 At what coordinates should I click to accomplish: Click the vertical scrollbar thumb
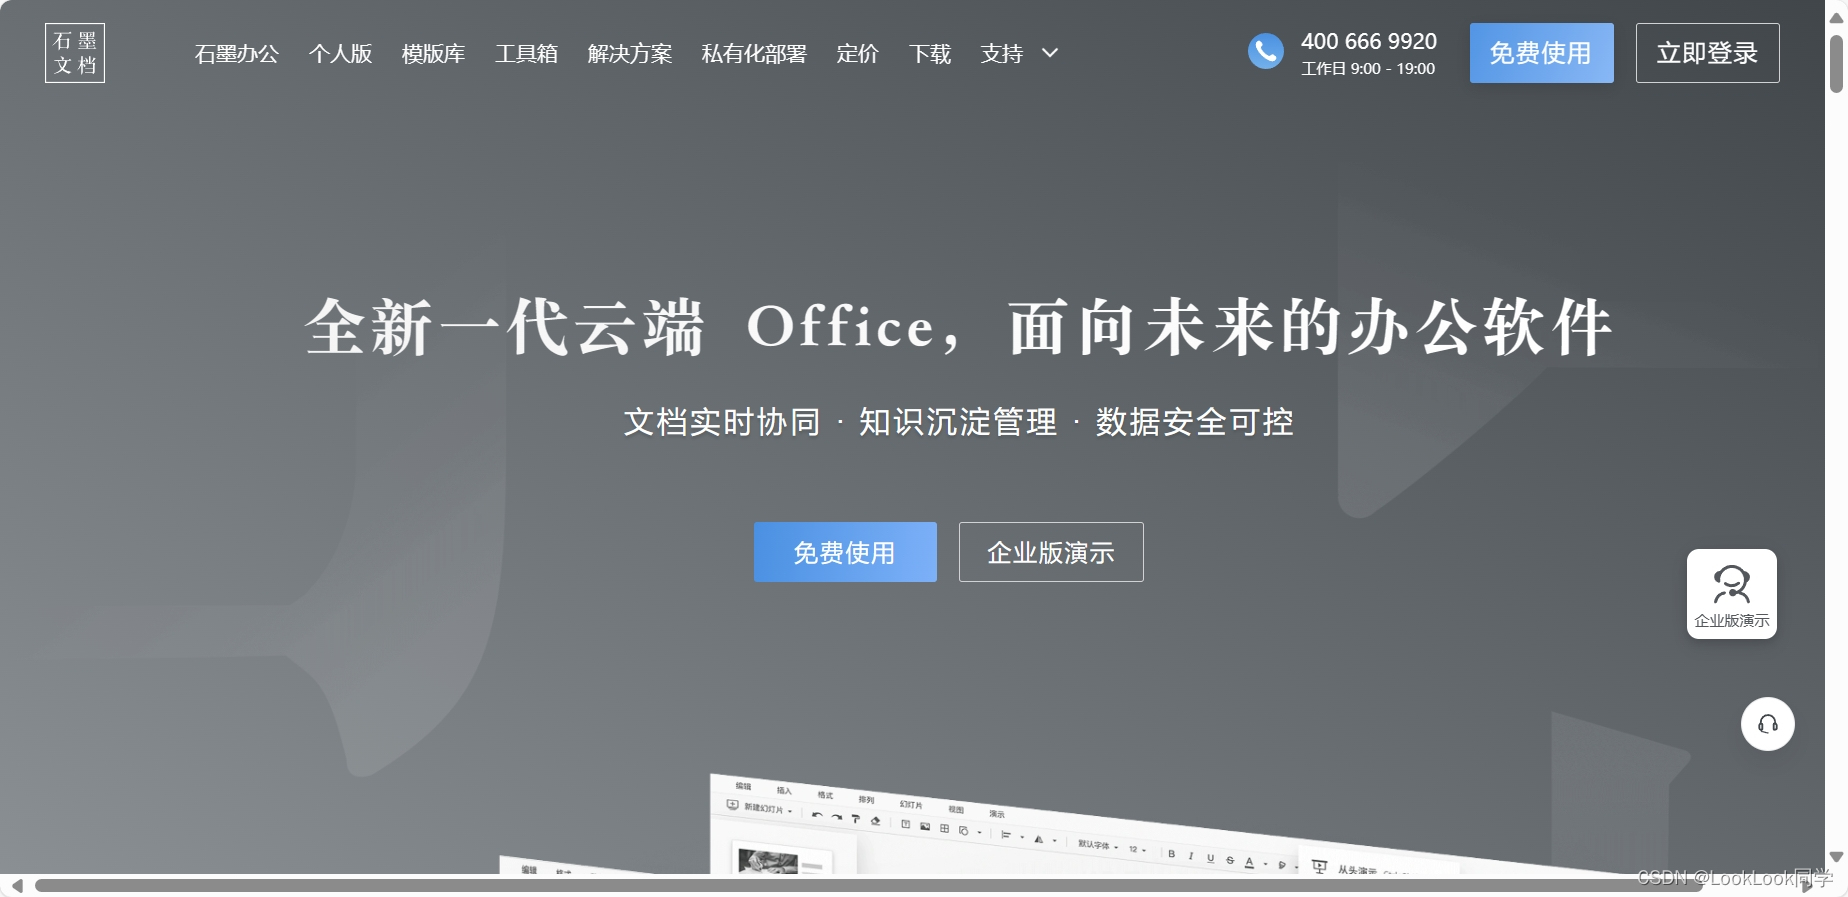tap(1836, 64)
